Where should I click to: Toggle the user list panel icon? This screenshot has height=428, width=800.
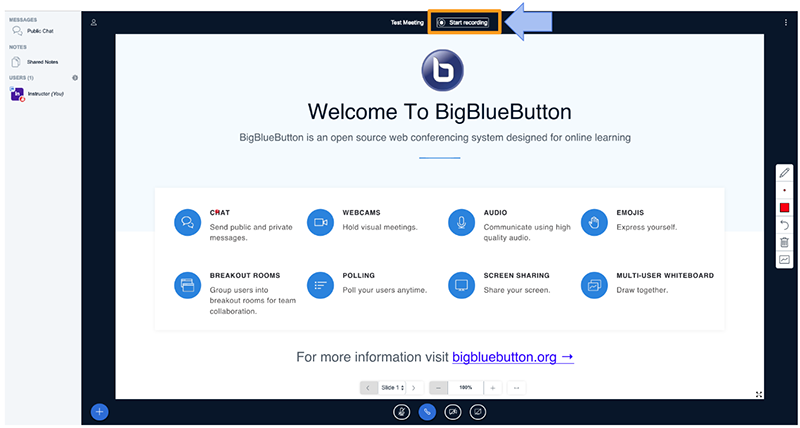pyautogui.click(x=94, y=22)
